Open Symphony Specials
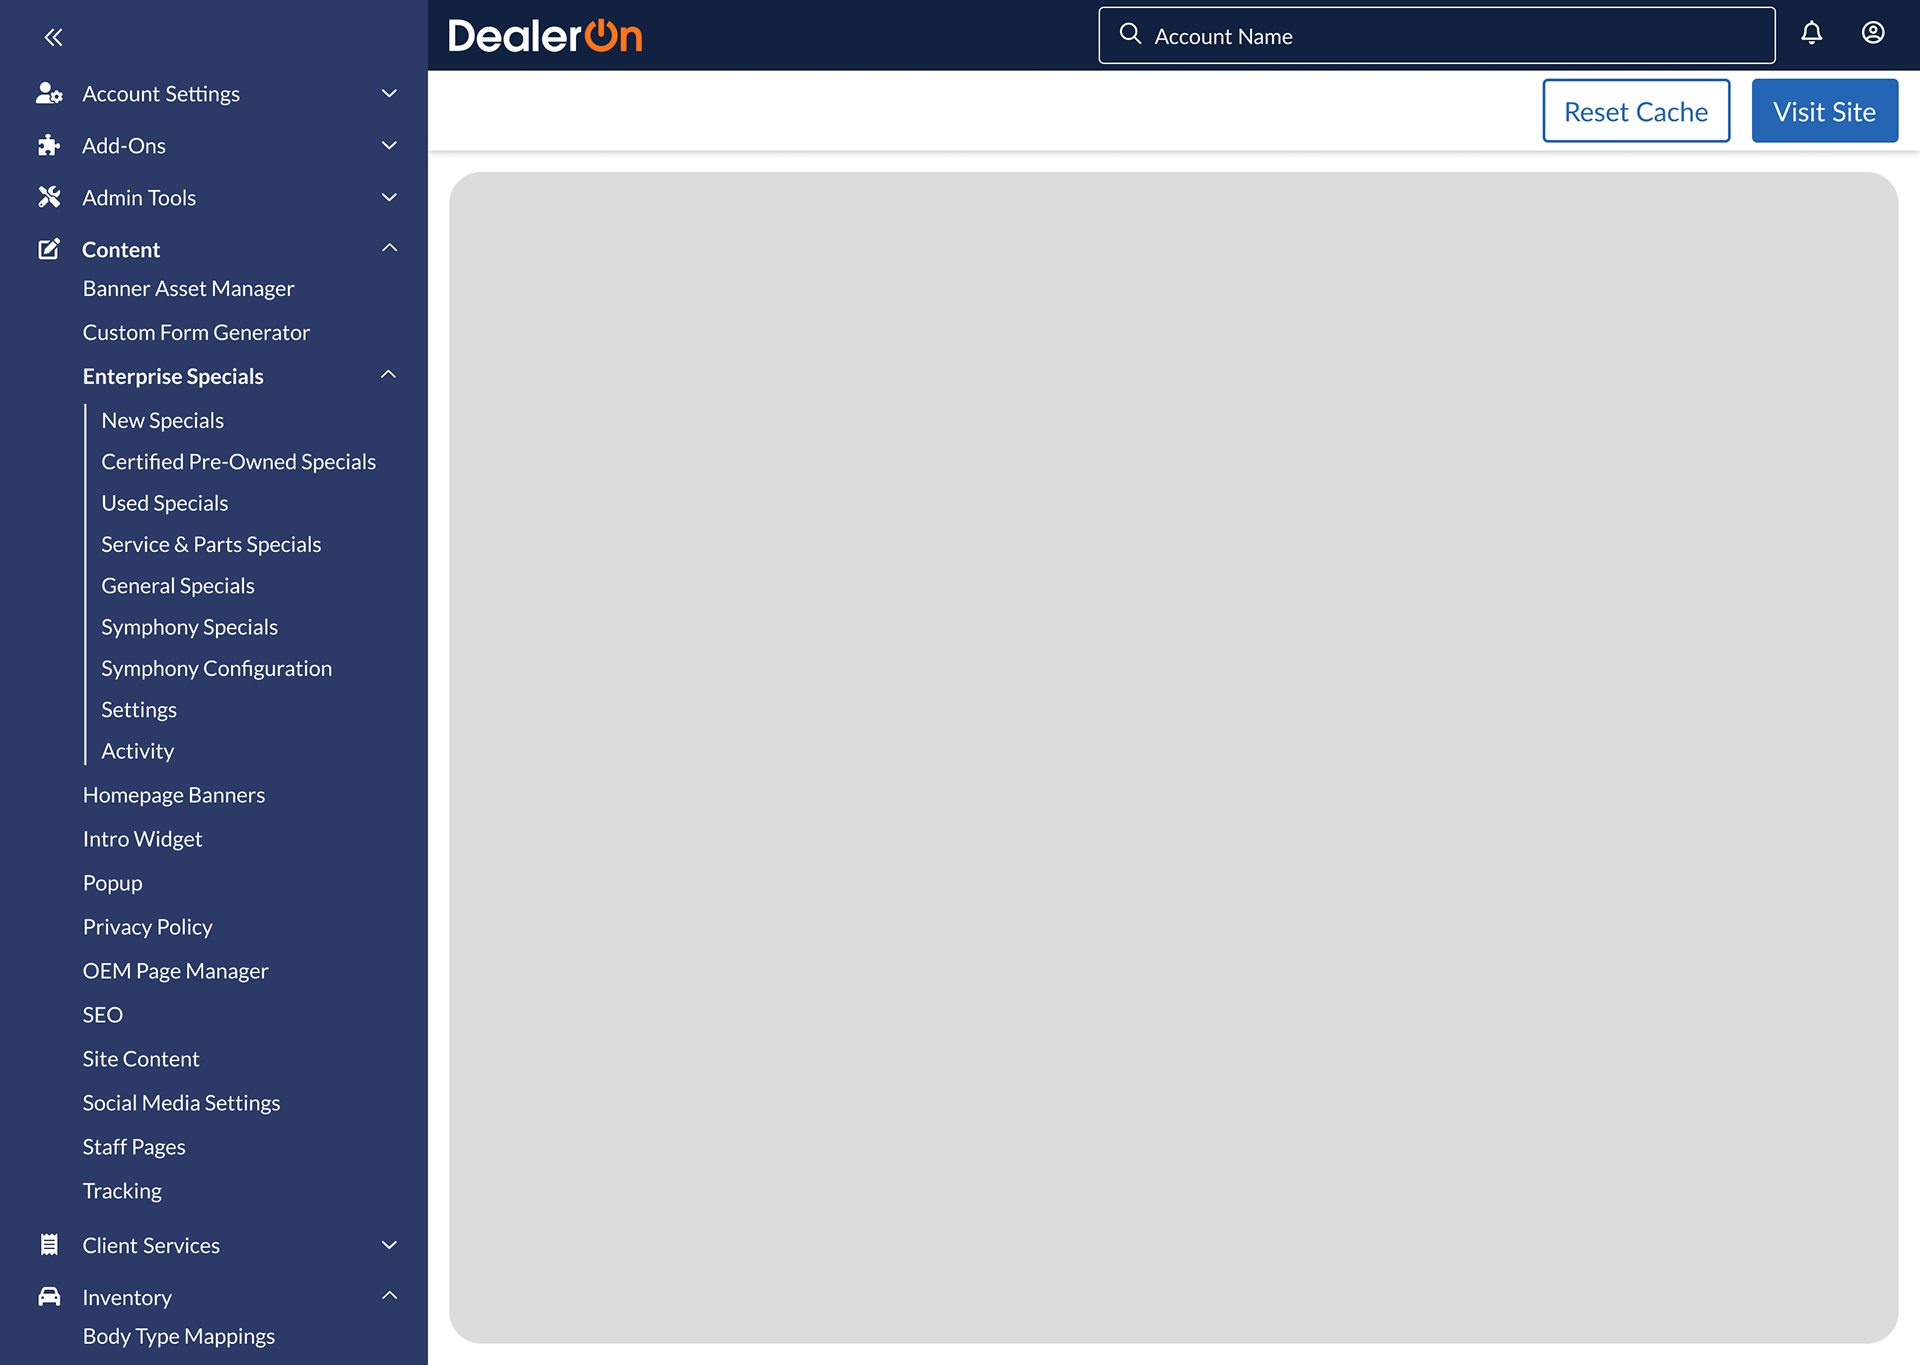Screen dimensions: 1920x1365 [189, 628]
